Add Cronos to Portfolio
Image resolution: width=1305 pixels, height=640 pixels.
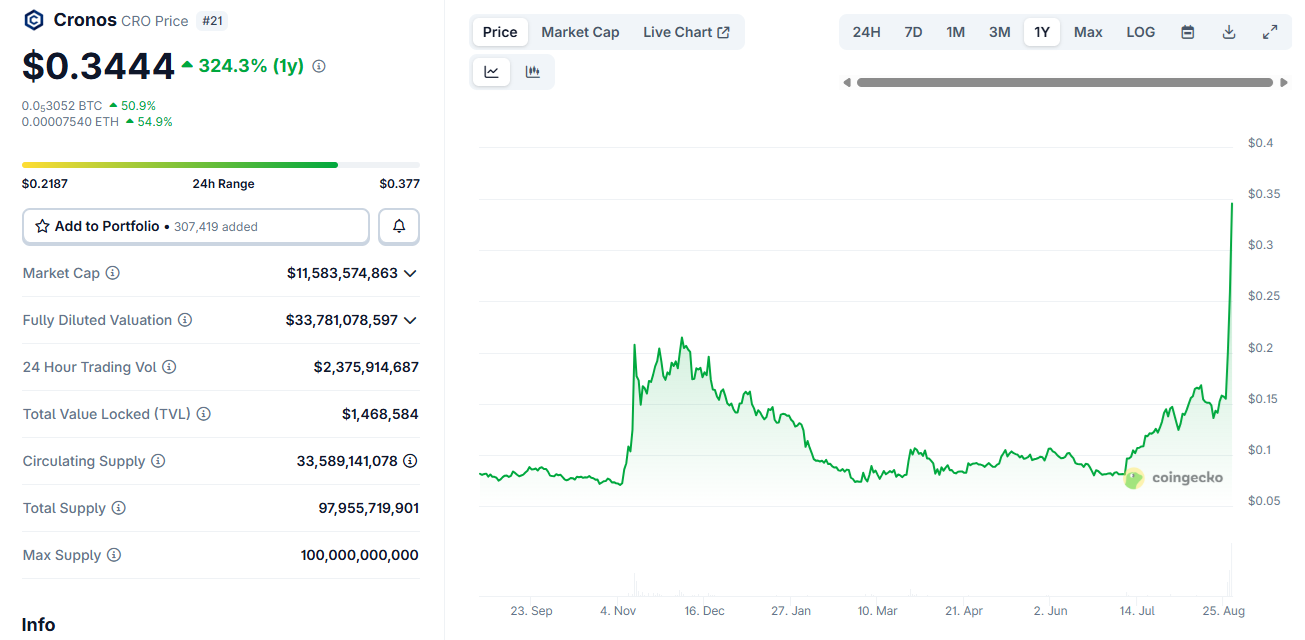[x=196, y=227]
